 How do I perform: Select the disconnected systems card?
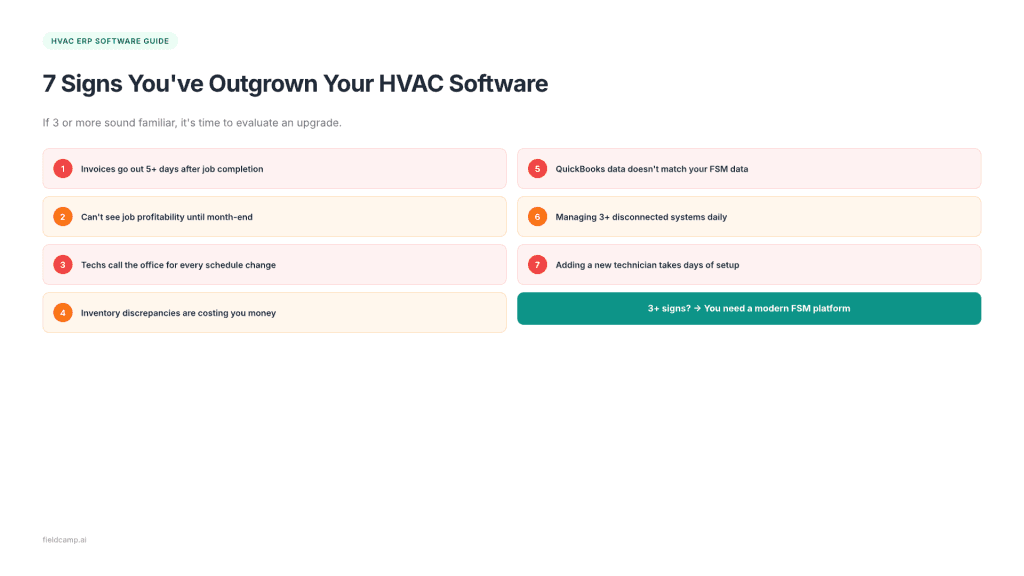pos(749,216)
